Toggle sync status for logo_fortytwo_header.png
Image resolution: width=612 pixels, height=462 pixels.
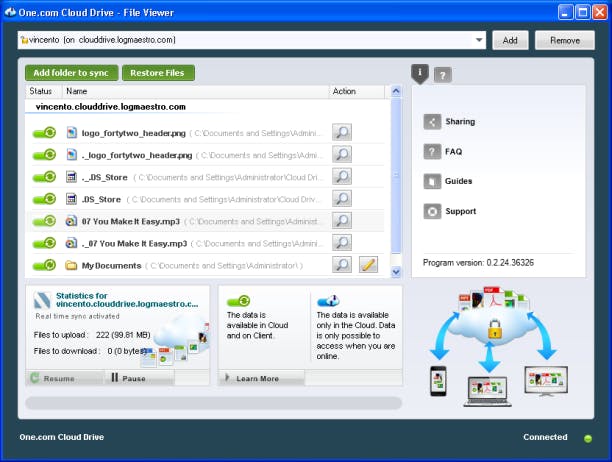44,133
